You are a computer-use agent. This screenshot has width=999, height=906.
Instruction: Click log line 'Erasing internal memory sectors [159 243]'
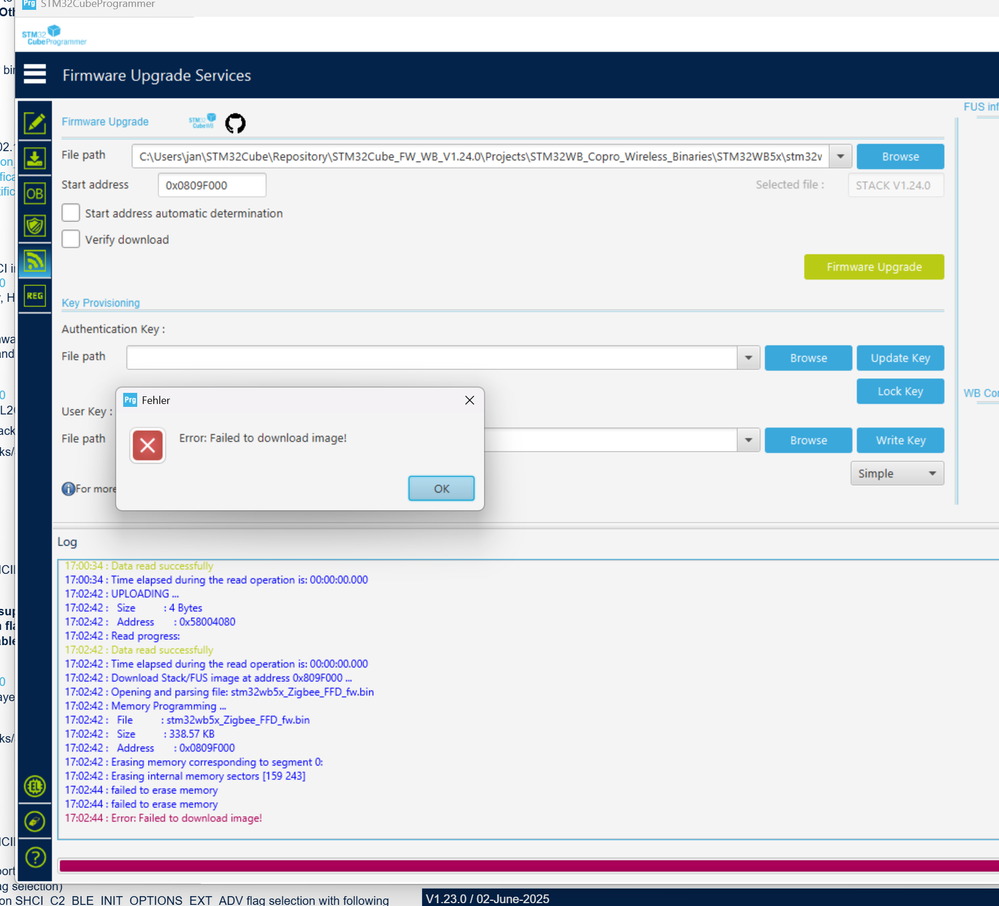[x=185, y=776]
